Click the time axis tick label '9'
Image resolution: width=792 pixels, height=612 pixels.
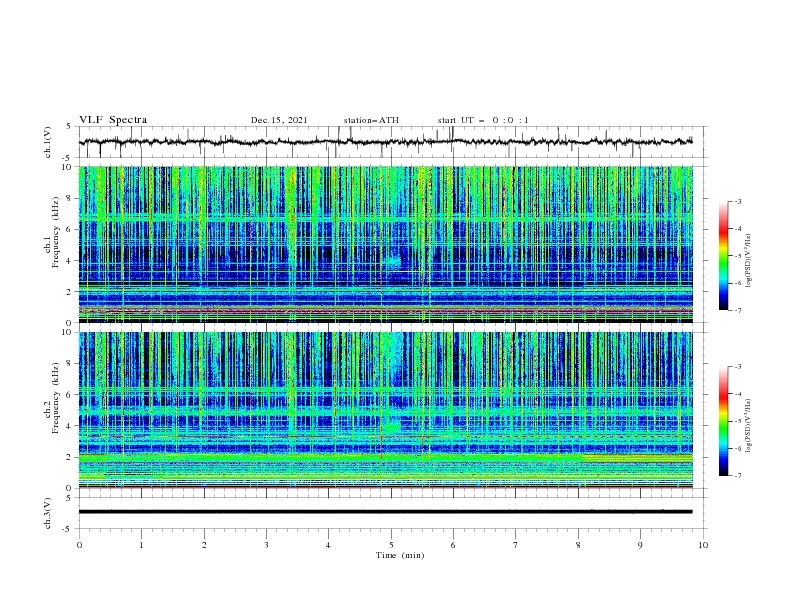coord(640,545)
